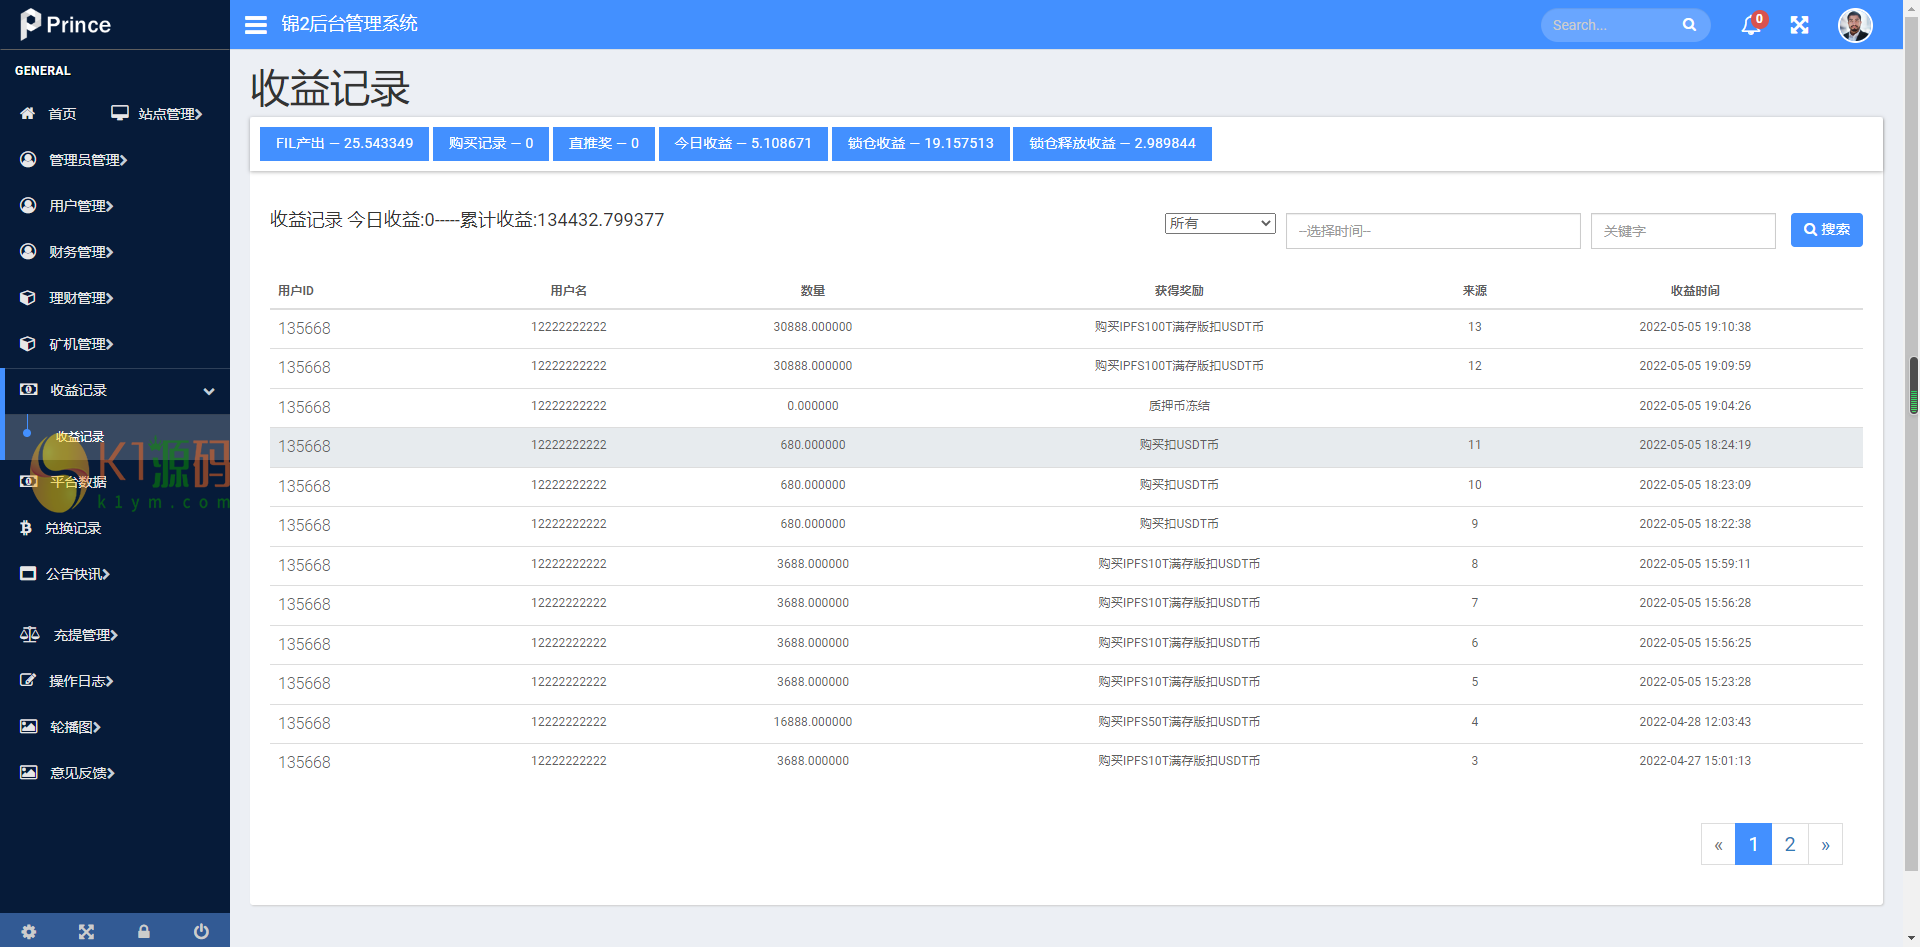The width and height of the screenshot is (1920, 947).
Task: Click the lock icon at sidebar bottom
Action: 144,931
